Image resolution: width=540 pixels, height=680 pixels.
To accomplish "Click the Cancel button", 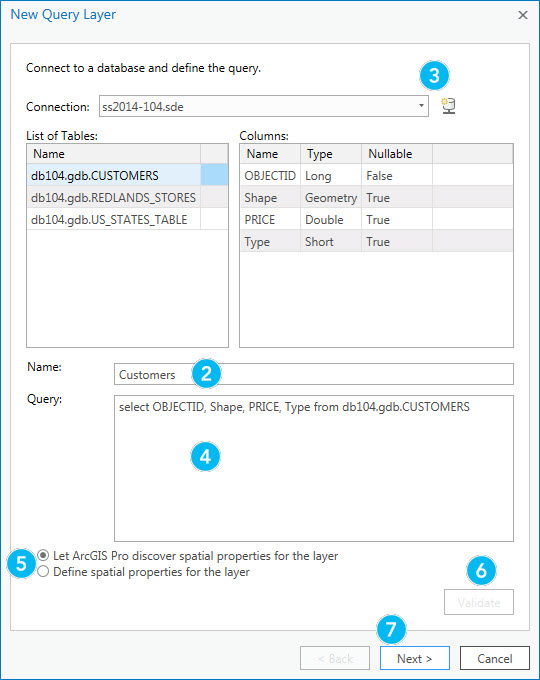I will click(x=494, y=658).
